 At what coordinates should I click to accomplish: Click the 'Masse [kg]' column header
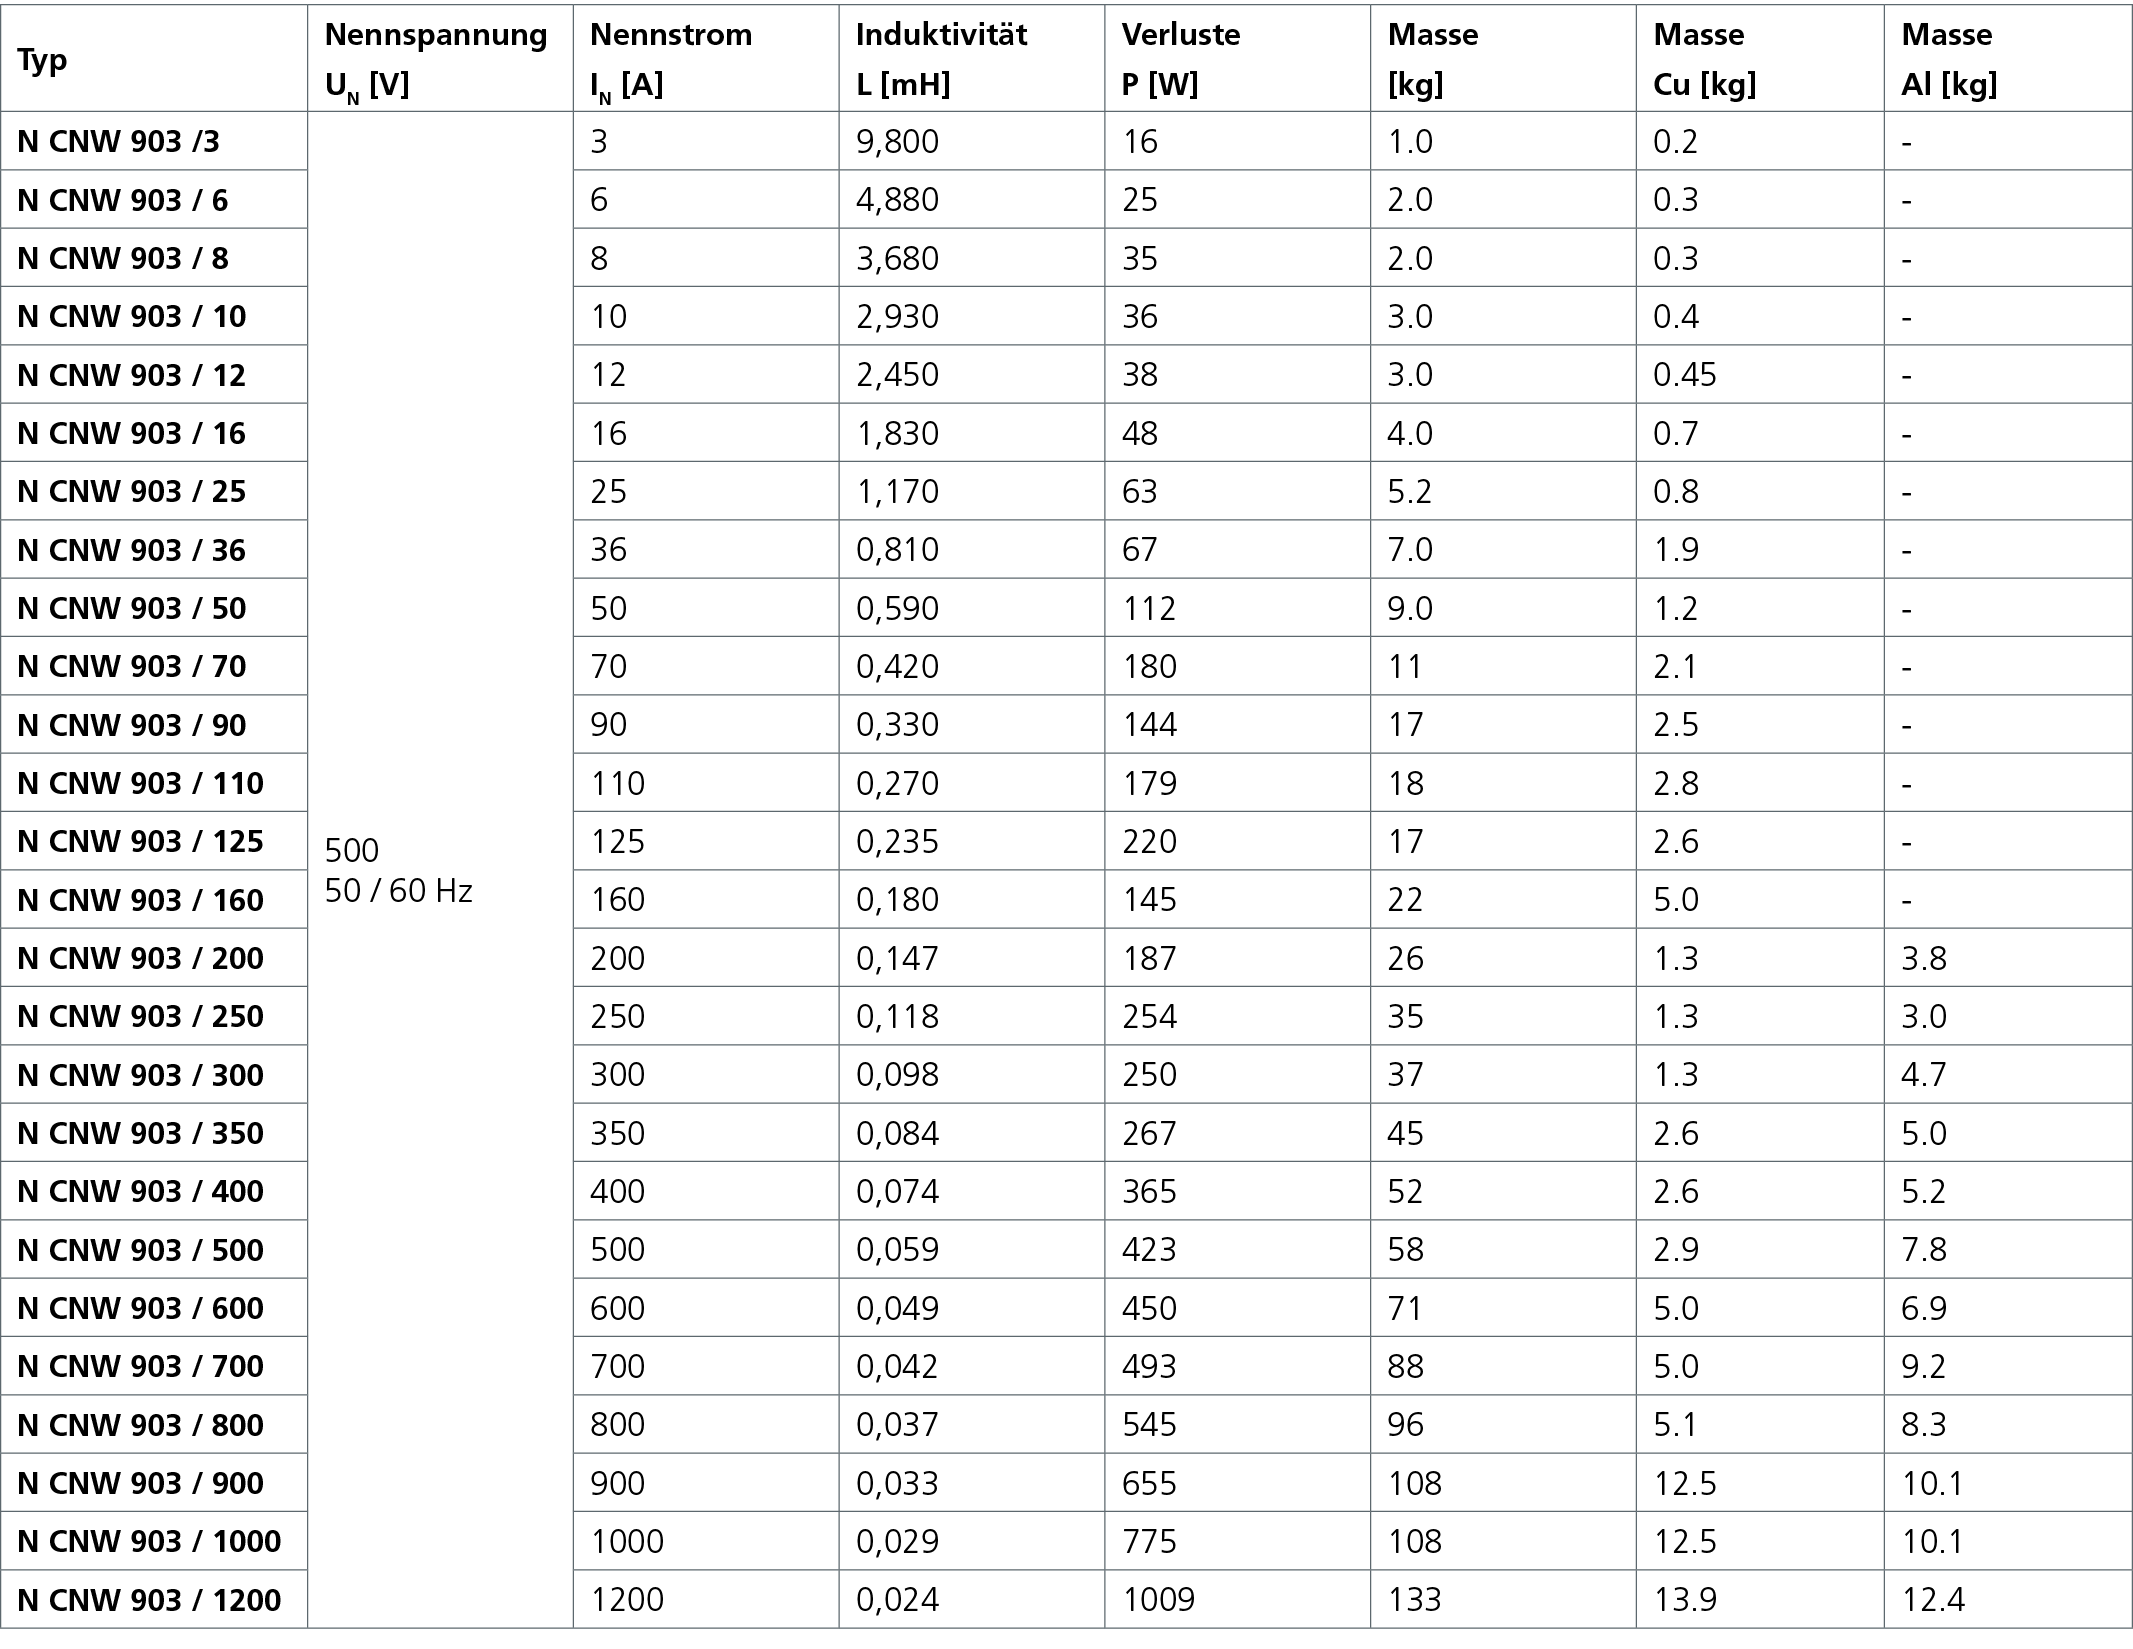[x=1504, y=58]
